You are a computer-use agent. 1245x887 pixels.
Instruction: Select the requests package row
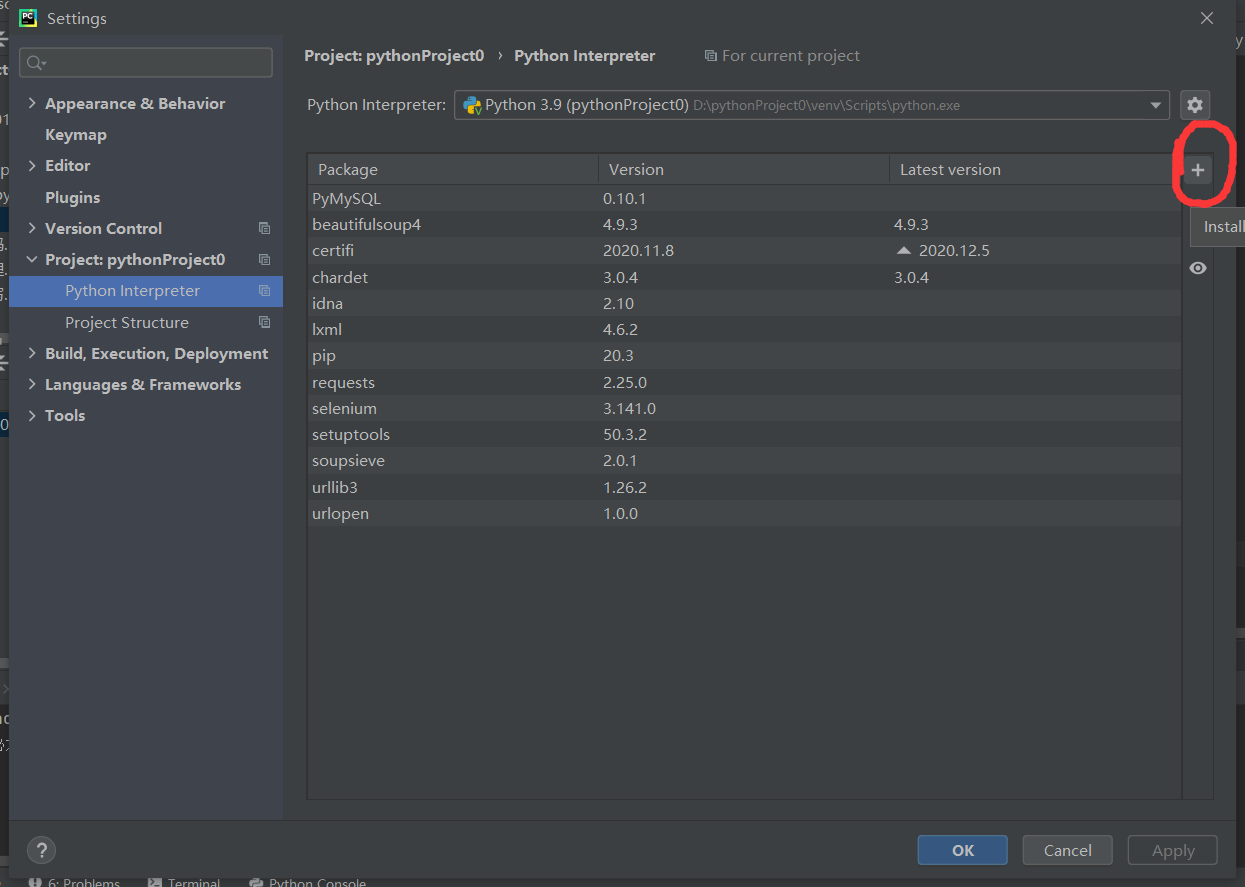pyautogui.click(x=744, y=382)
